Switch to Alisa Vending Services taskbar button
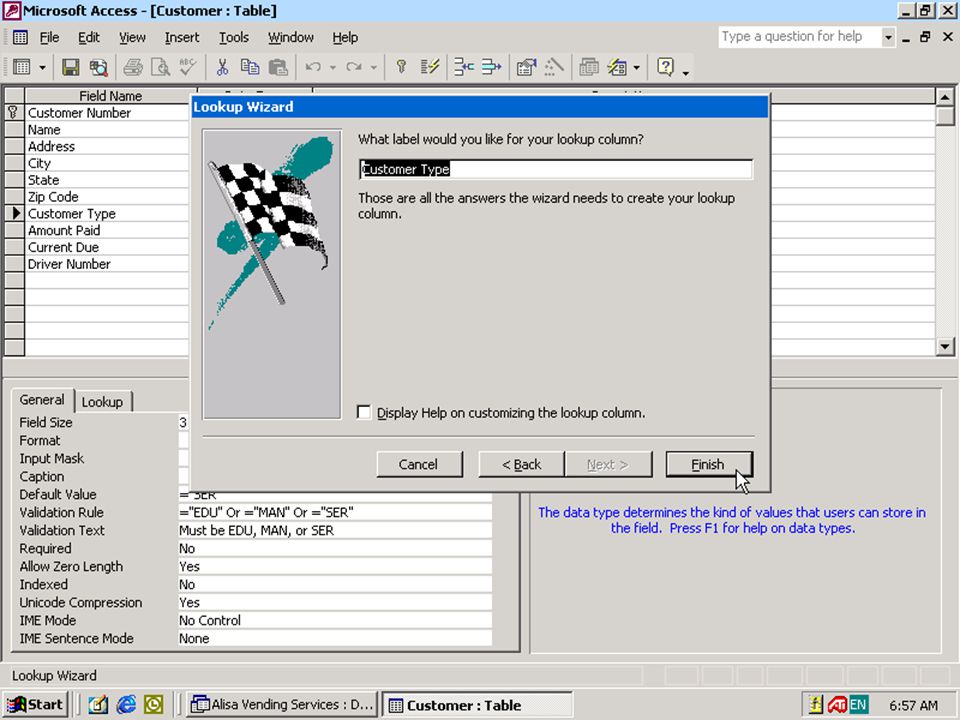 (x=282, y=705)
